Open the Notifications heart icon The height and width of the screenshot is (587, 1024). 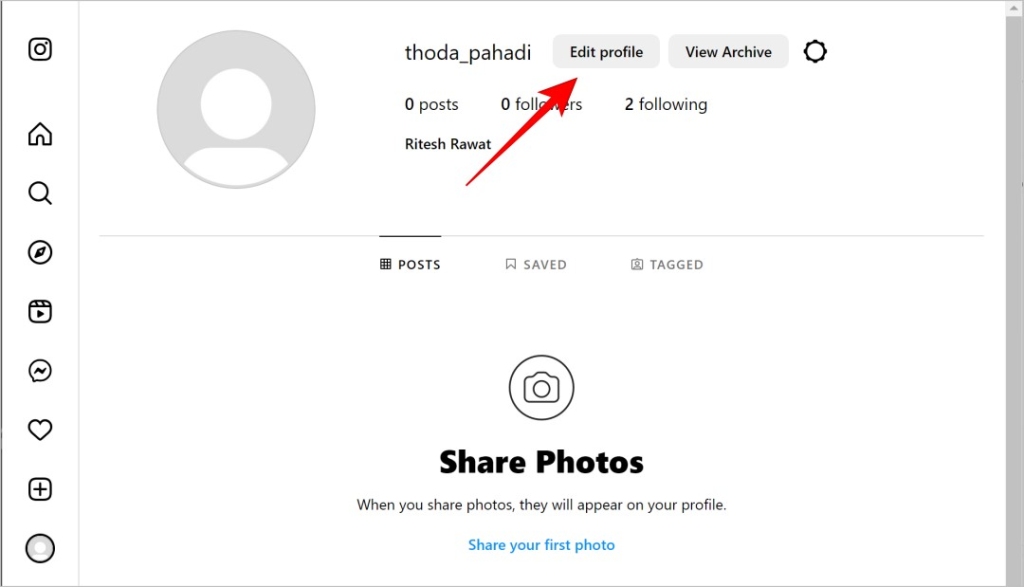[x=40, y=430]
